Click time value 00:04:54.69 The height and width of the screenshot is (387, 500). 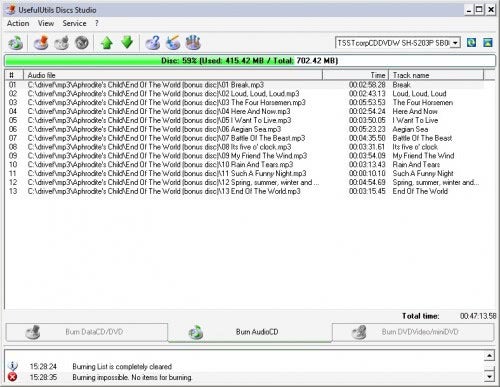367,182
